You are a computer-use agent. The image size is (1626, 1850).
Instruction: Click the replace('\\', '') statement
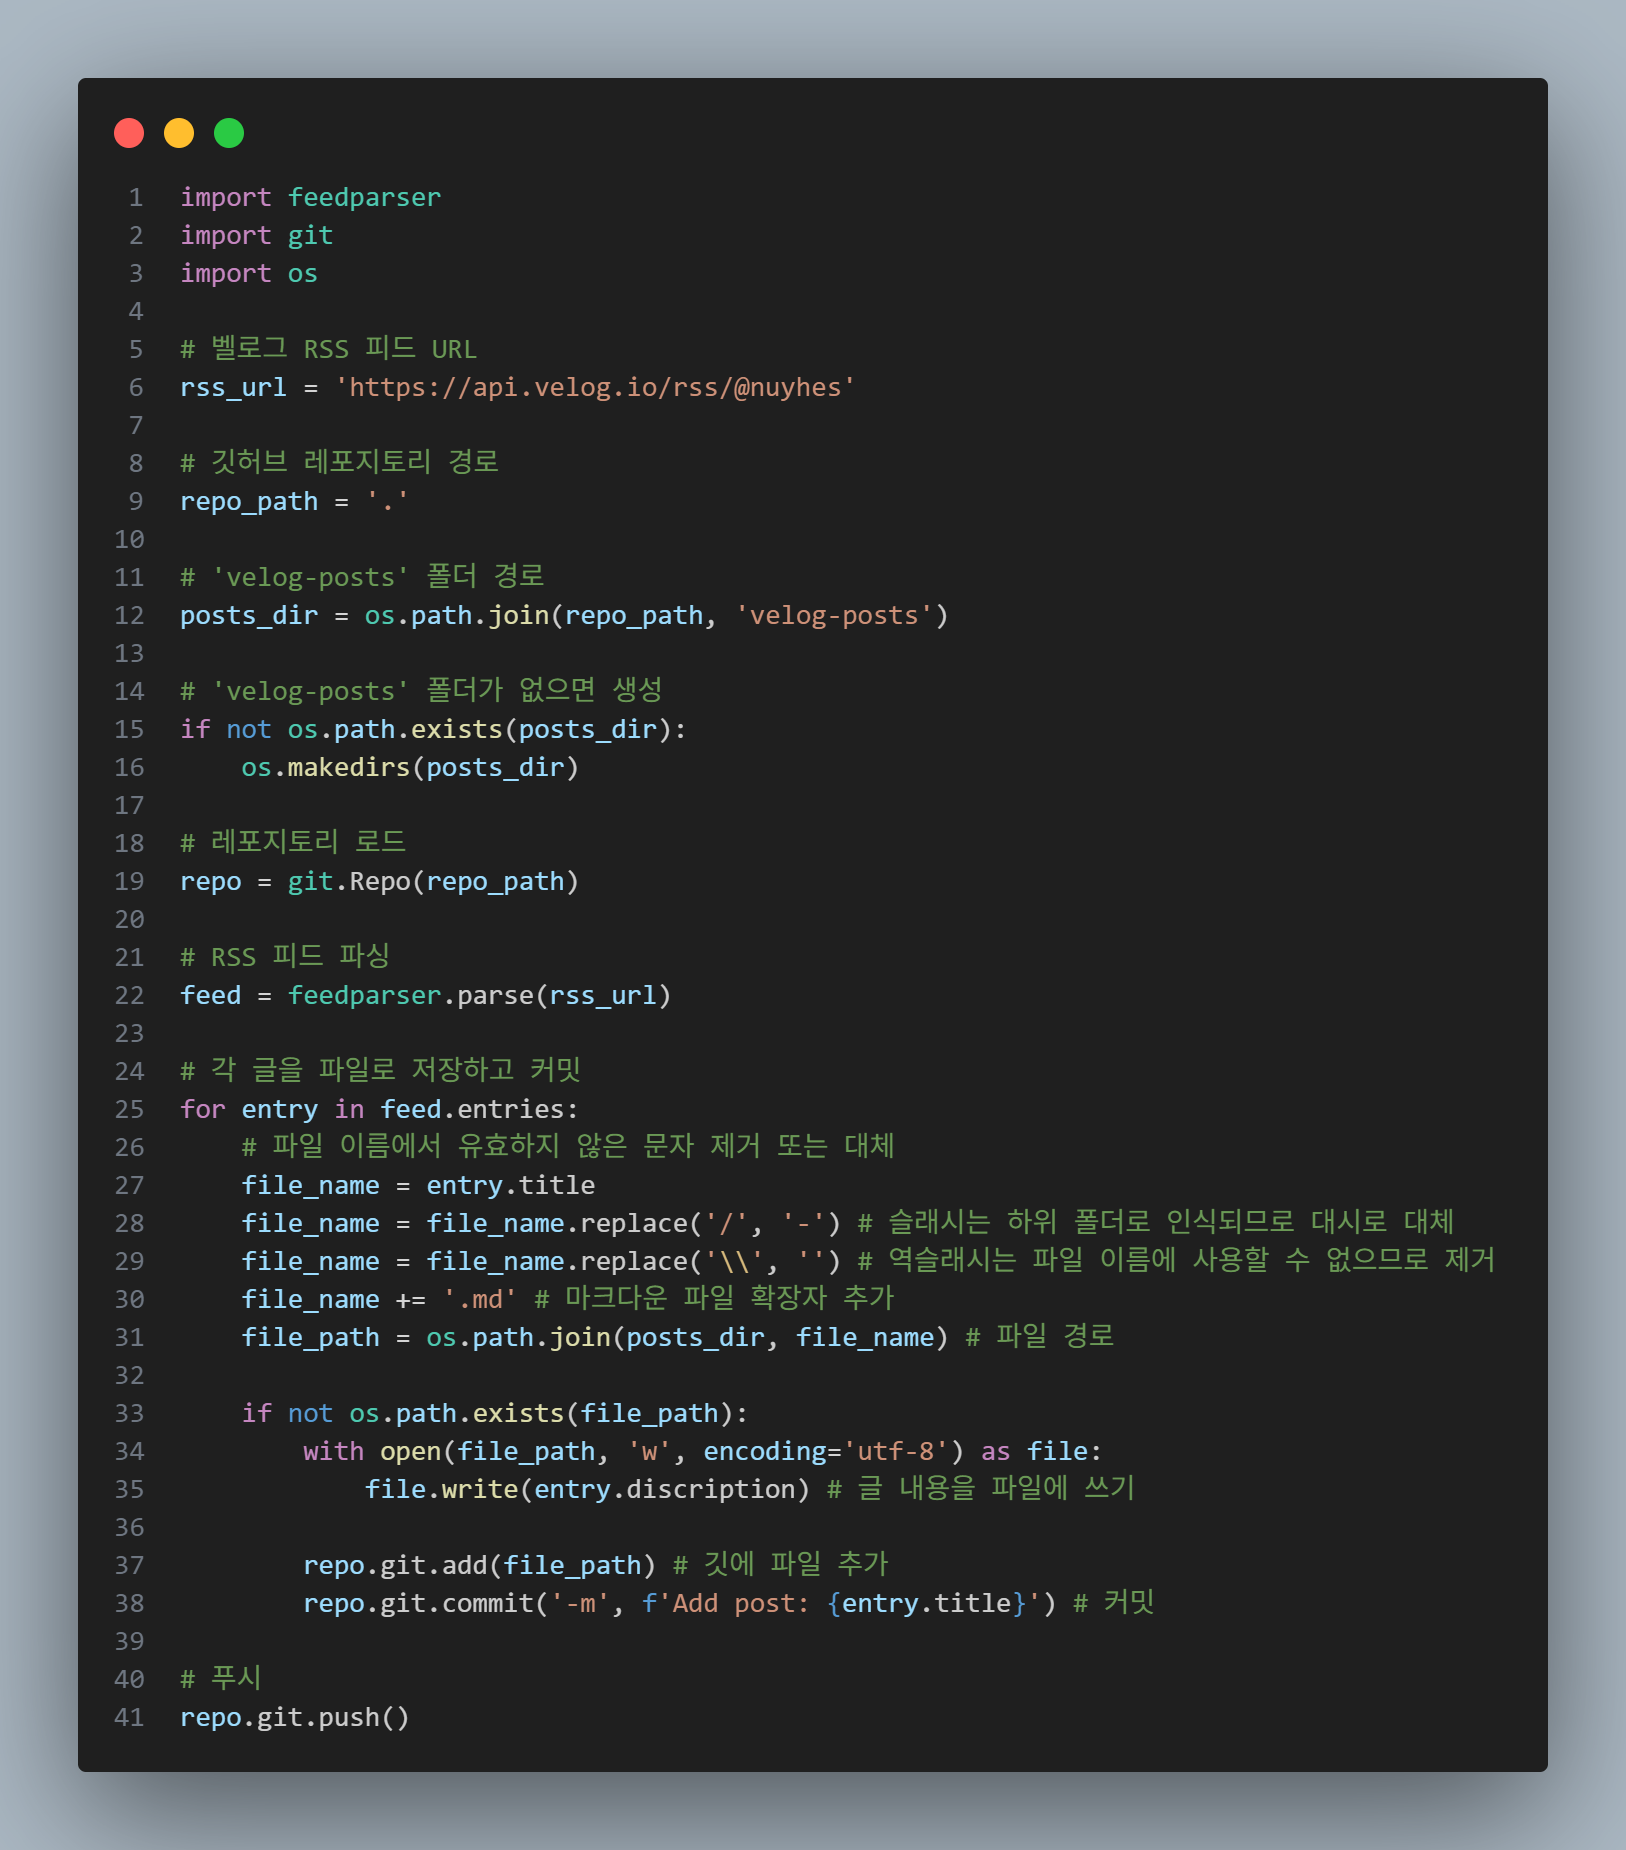[x=541, y=1261]
